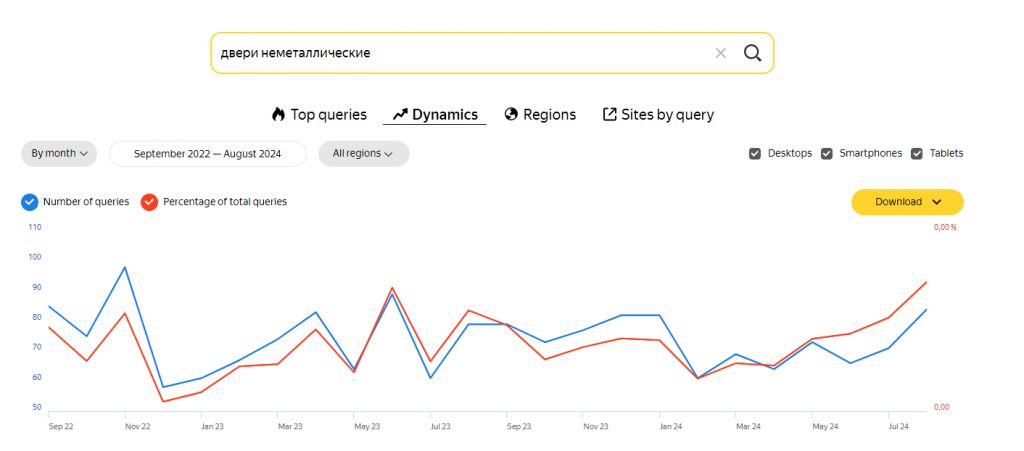Uncheck the Desktops checkbox
The width and height of the screenshot is (1024, 451).
(755, 154)
